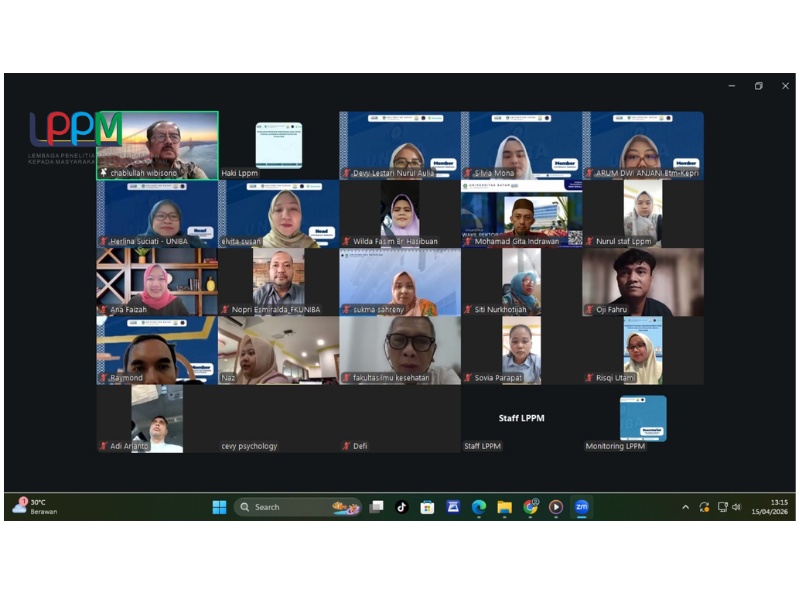Open Microsoft Store from the taskbar
This screenshot has height=600, width=800.
pyautogui.click(x=427, y=507)
